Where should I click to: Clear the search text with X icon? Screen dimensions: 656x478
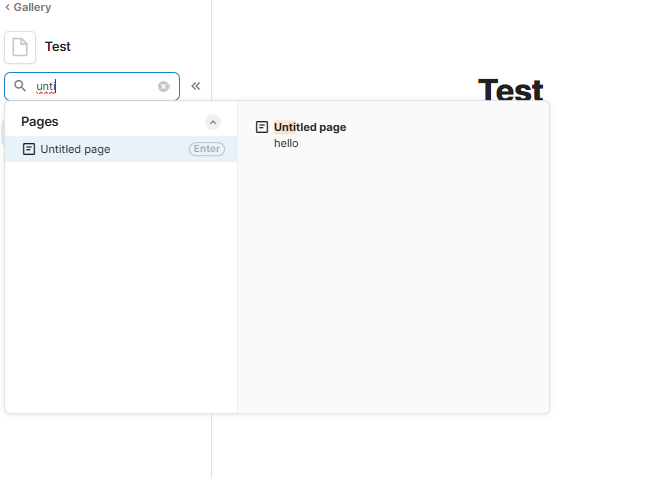click(x=164, y=86)
